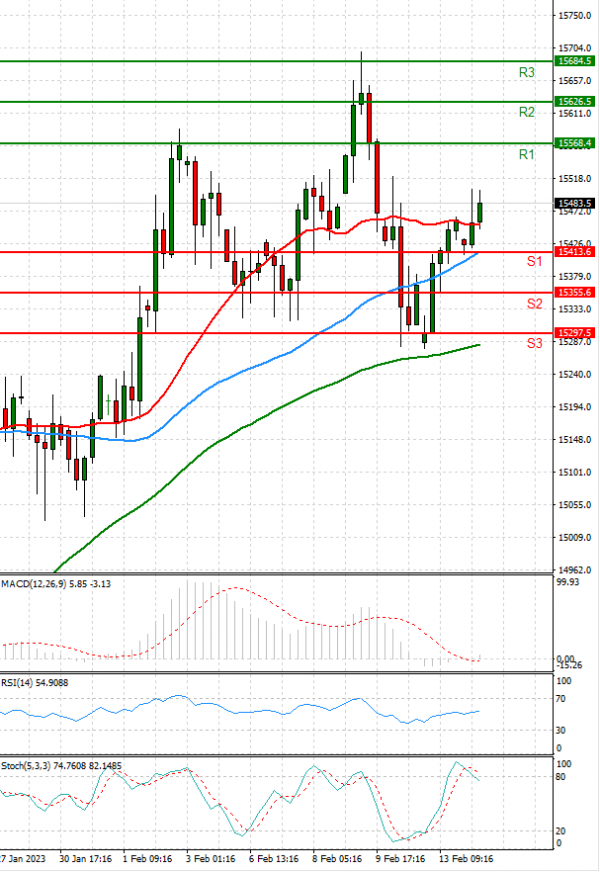Click the R3 resistance level label
Viewport: 600px width, 872px height.
(x=526, y=72)
